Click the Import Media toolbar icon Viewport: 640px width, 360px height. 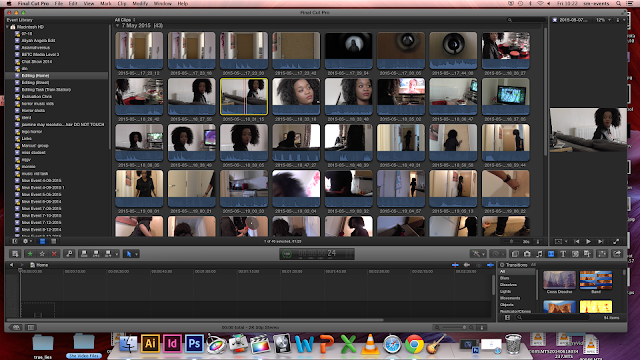15,254
